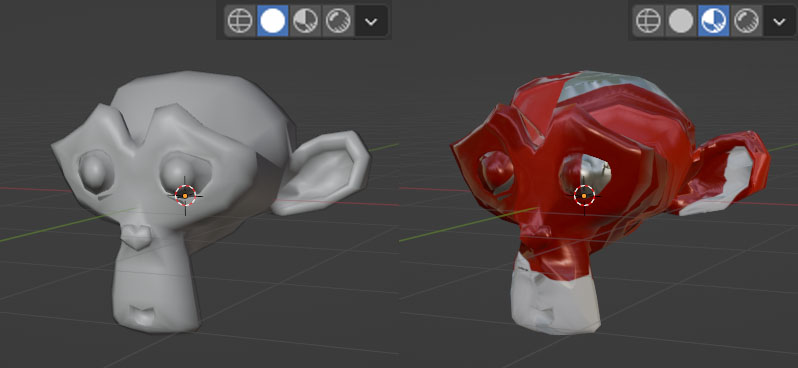Select Wireframe shading in right viewport
This screenshot has width=798, height=368.
[x=648, y=21]
